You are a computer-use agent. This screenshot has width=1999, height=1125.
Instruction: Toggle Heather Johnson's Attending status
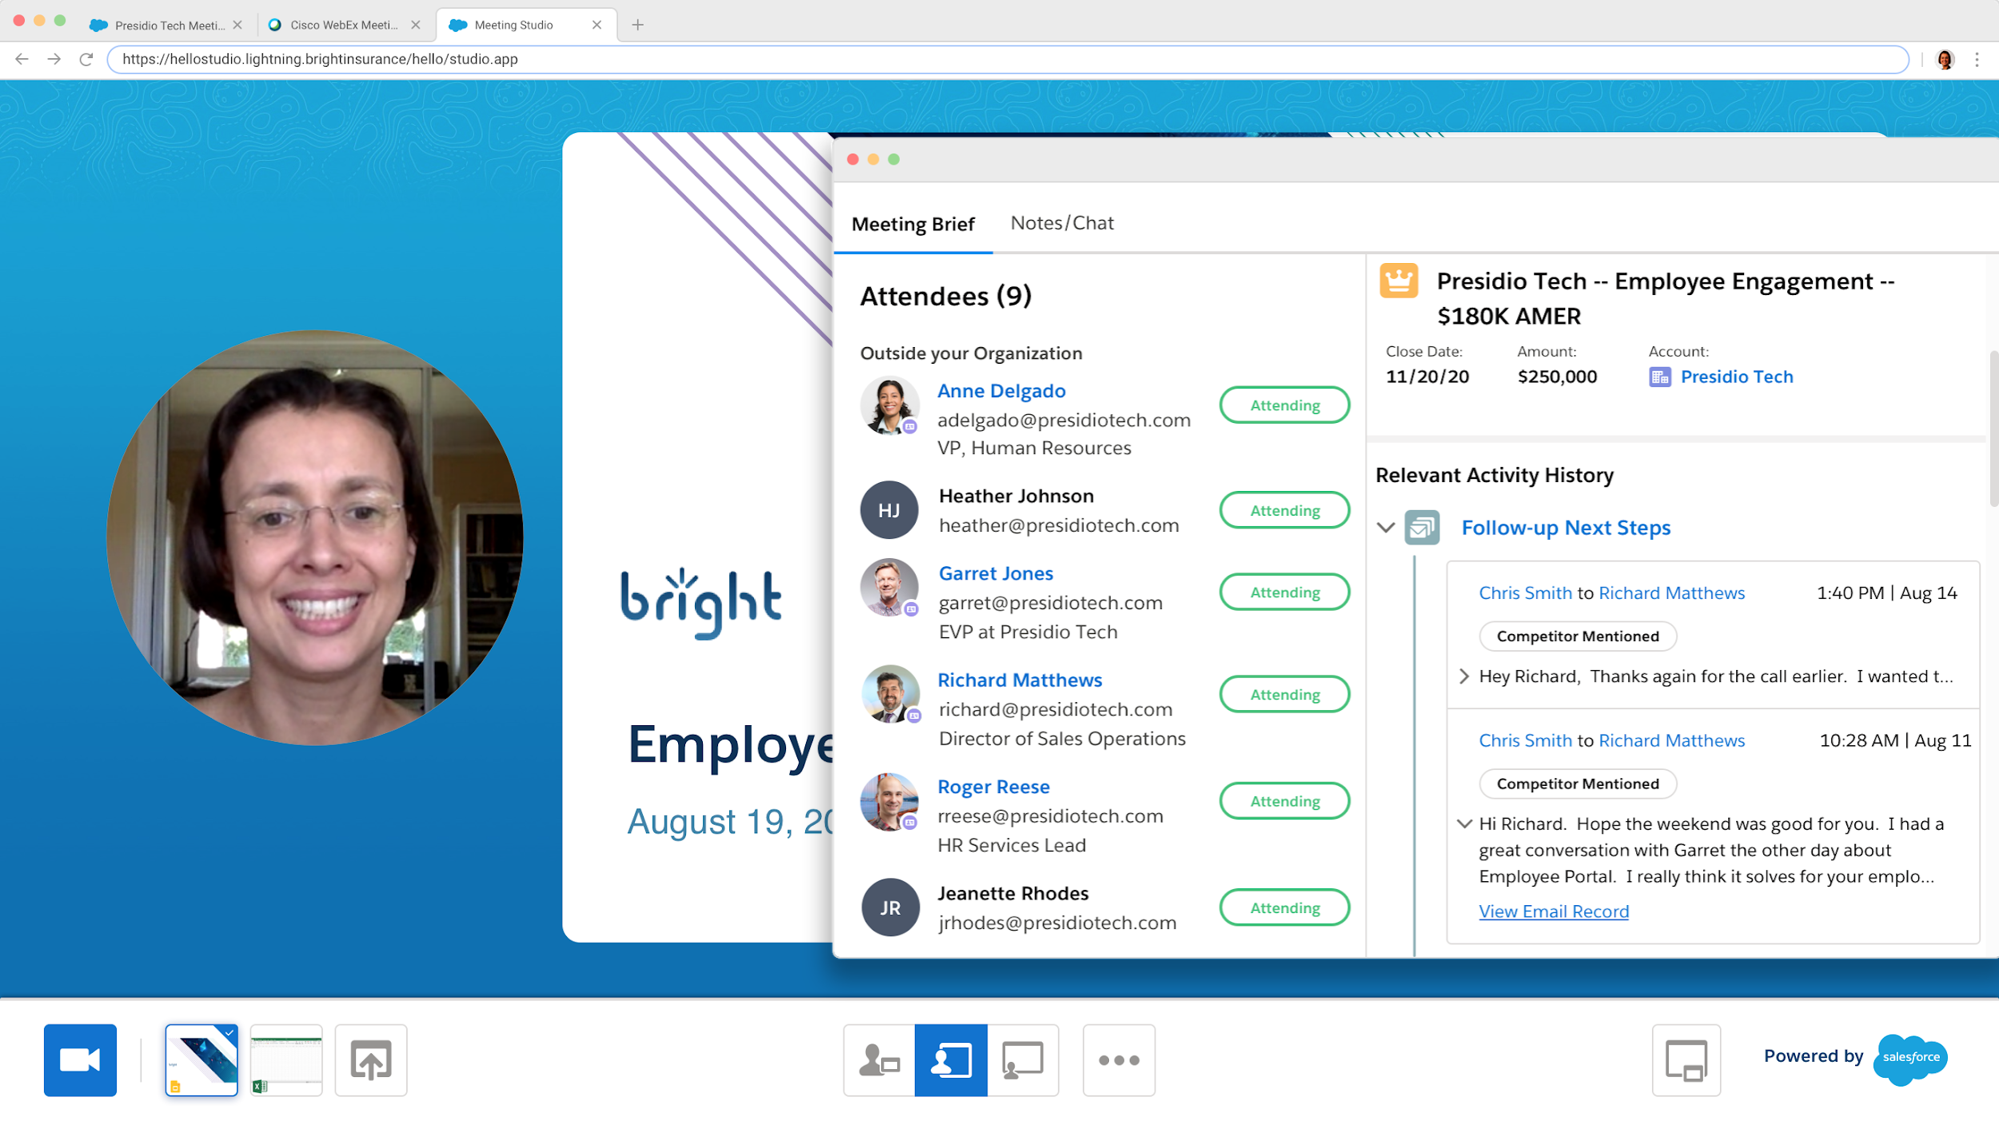[1284, 510]
